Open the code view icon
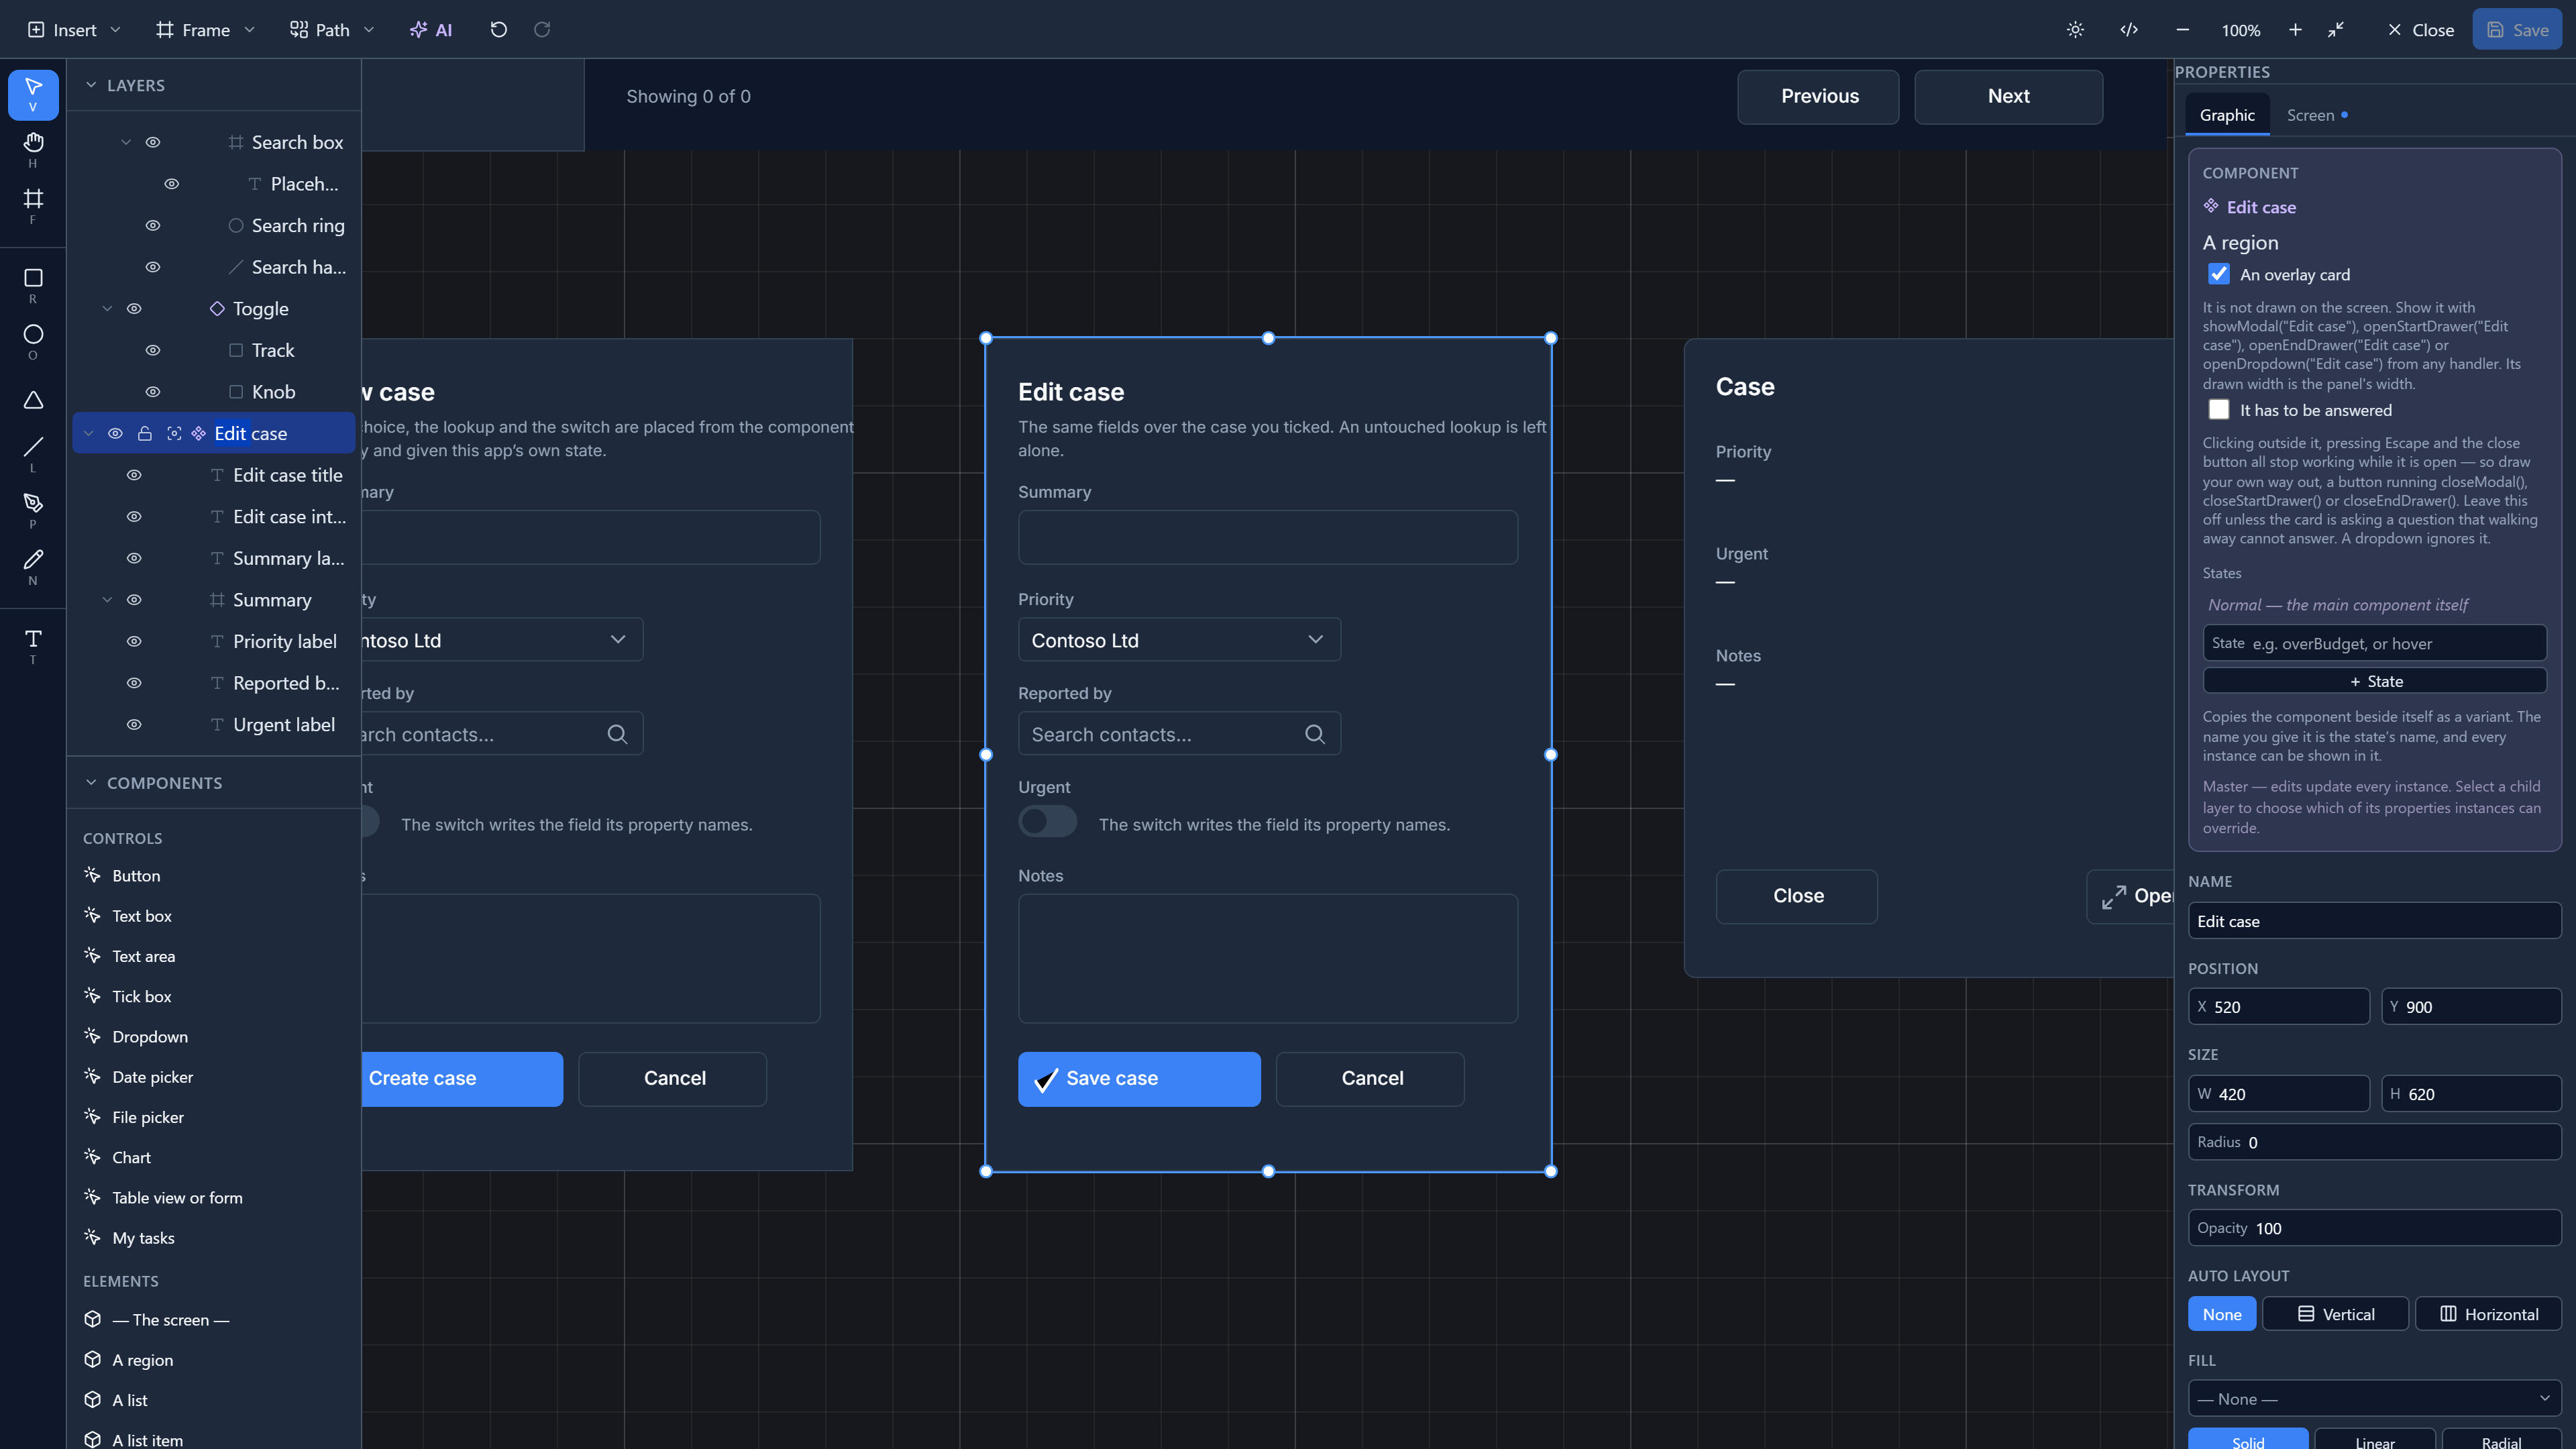The width and height of the screenshot is (2576, 1449). [2129, 30]
